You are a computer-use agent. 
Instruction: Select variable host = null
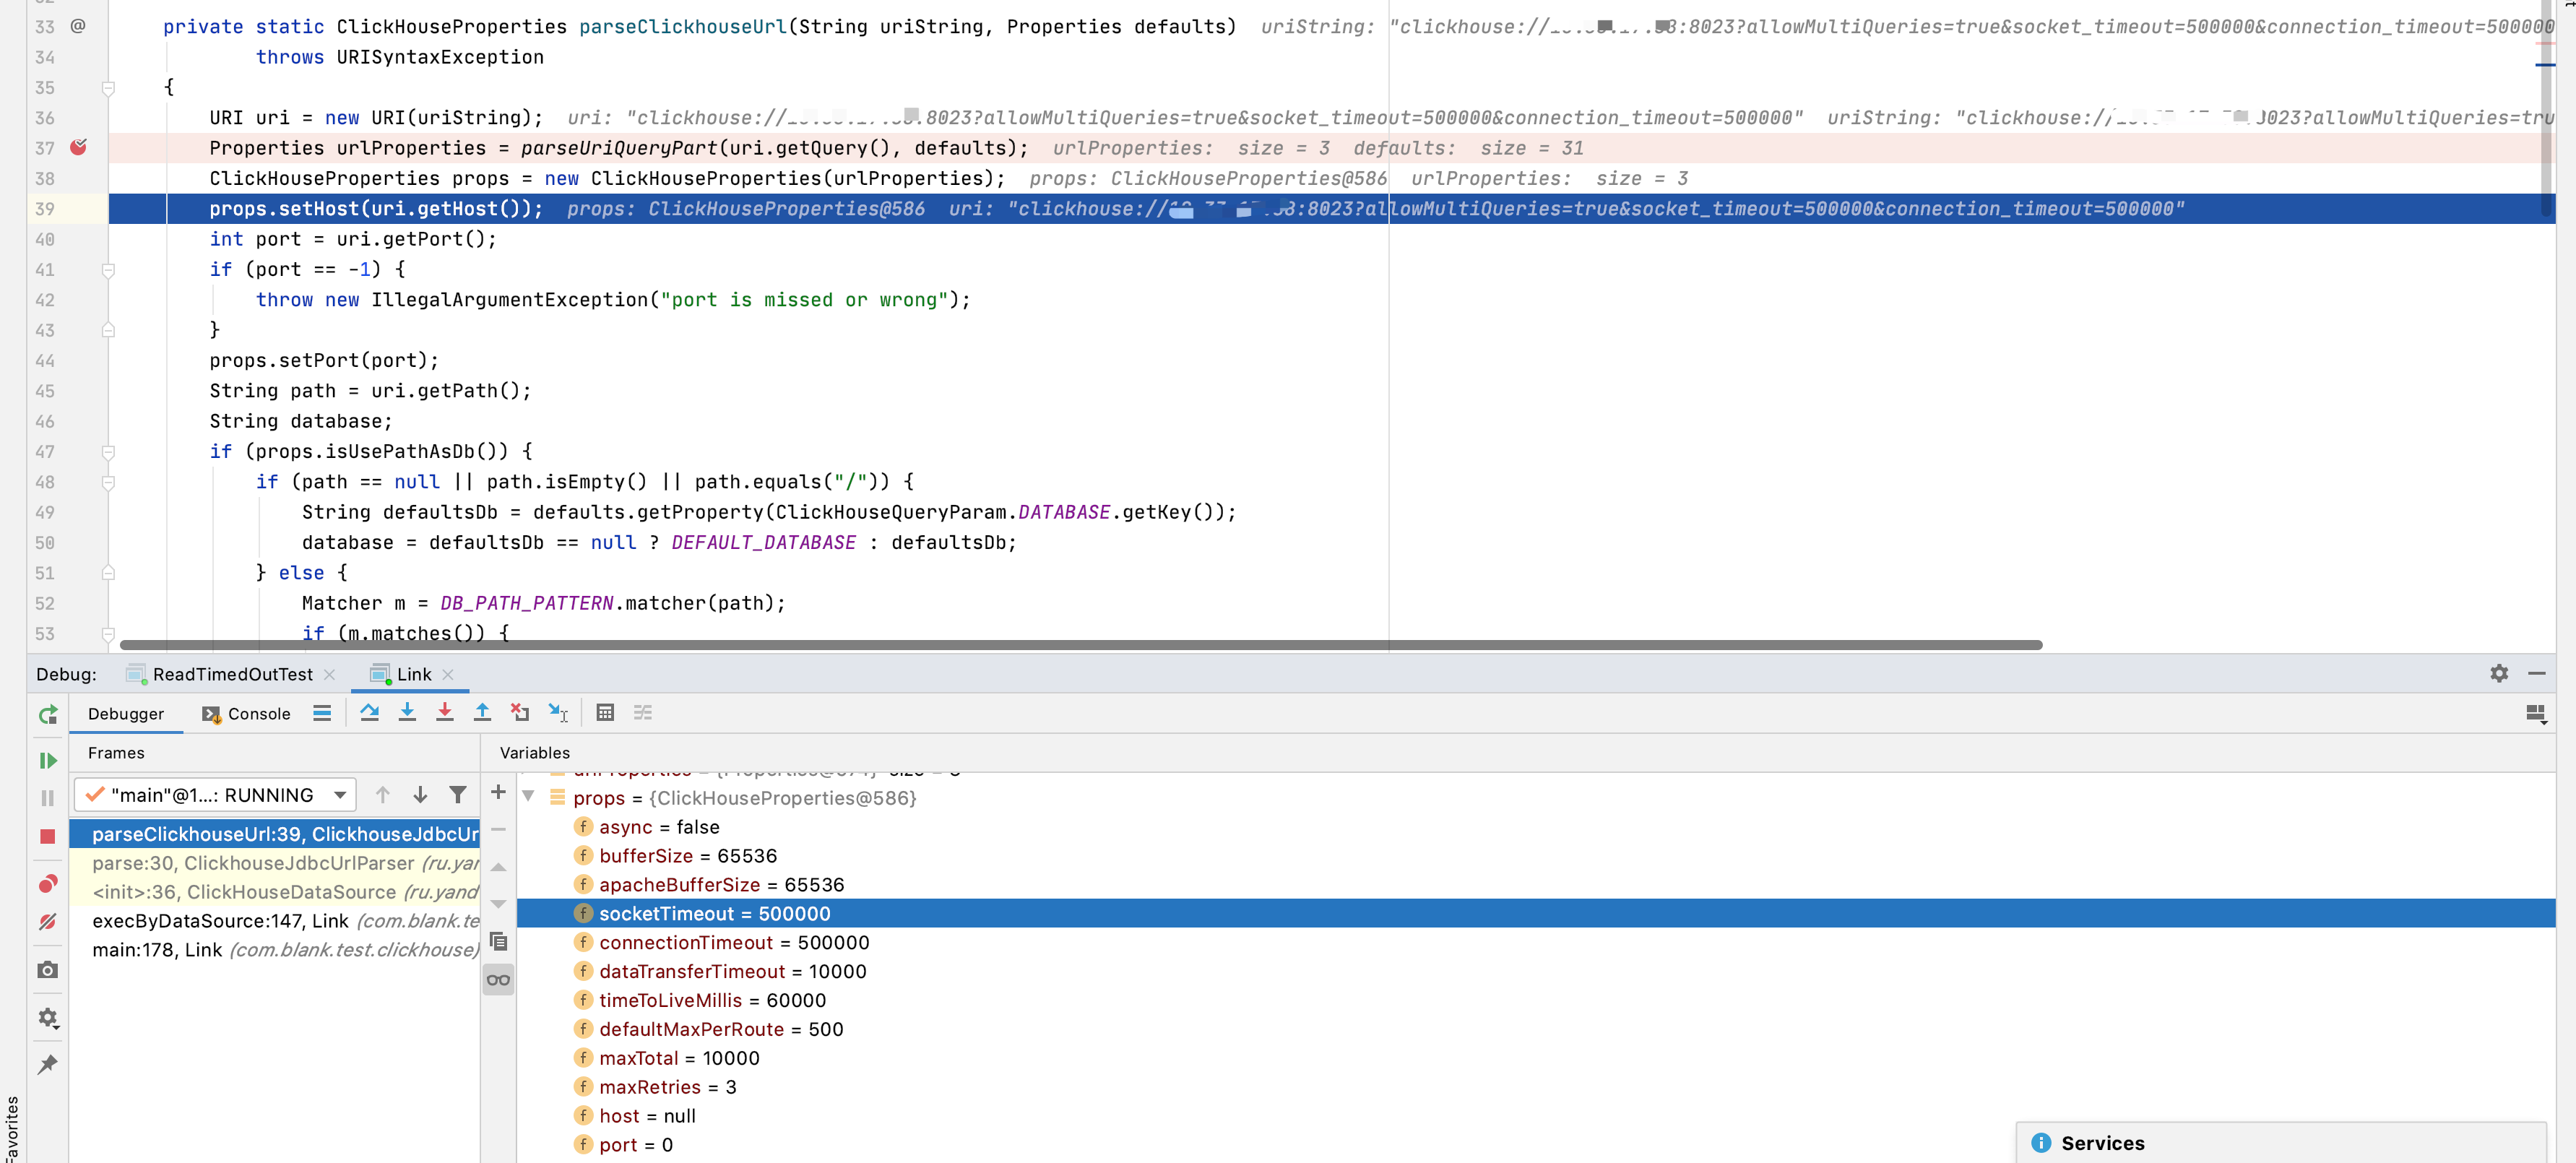[x=1536, y=1117]
